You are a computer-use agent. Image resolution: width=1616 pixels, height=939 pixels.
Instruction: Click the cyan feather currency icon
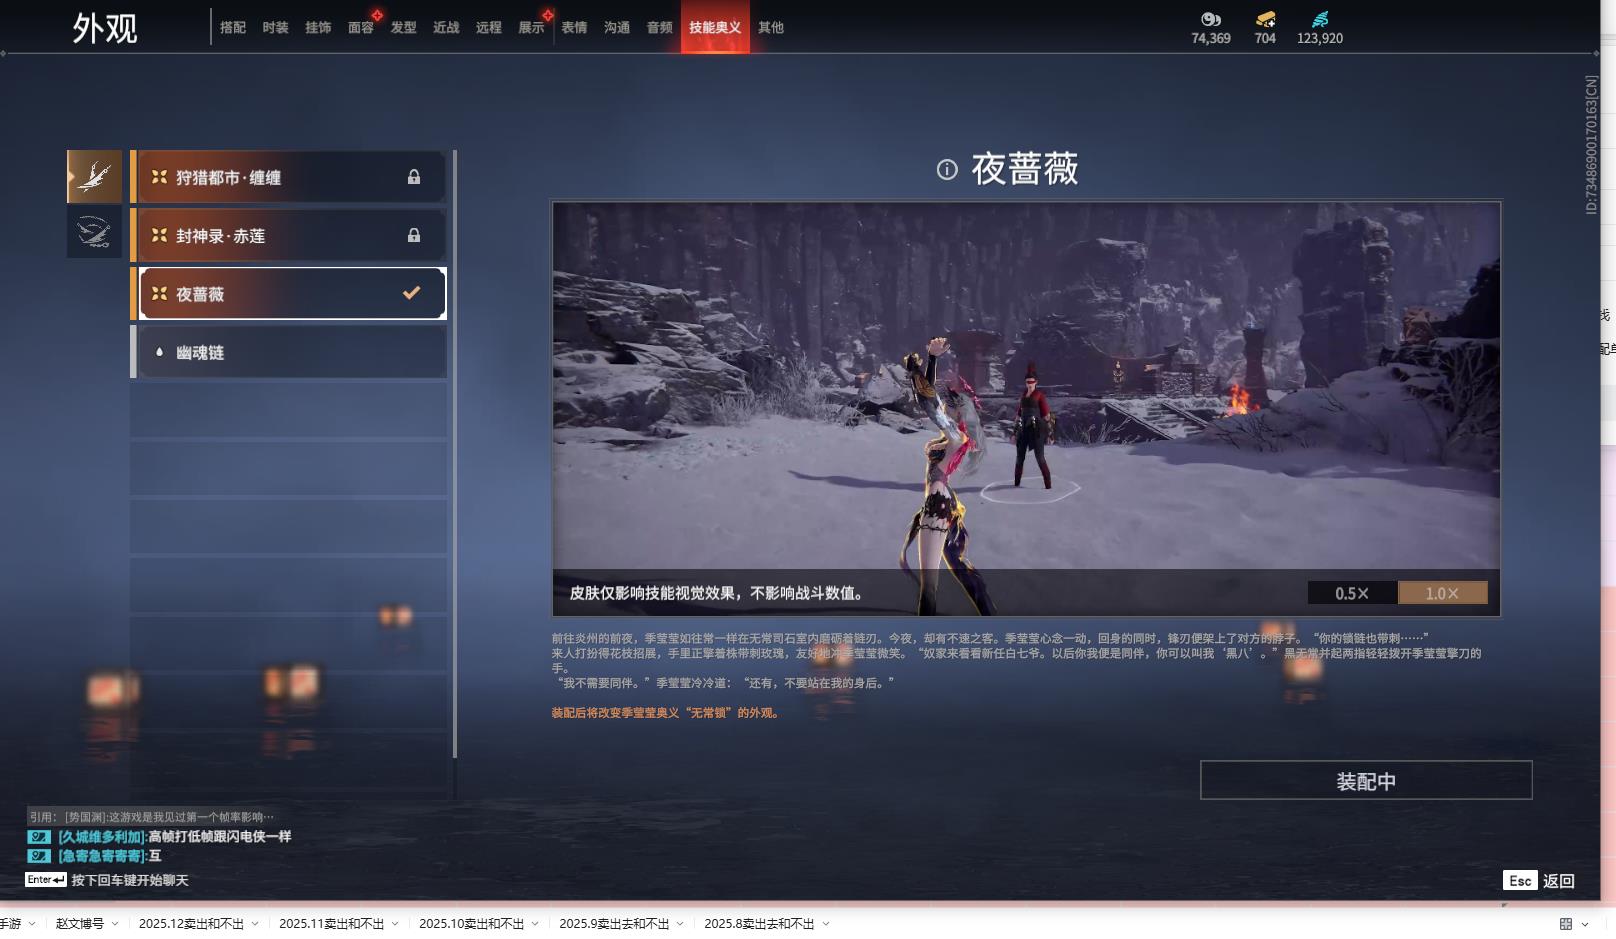coord(1320,19)
